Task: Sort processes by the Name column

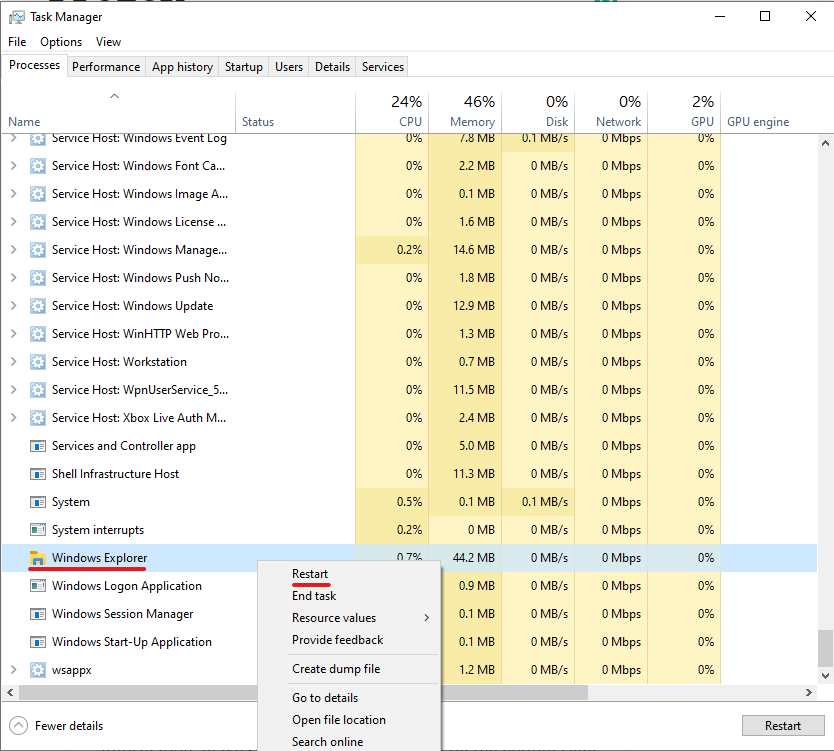Action: [119, 112]
